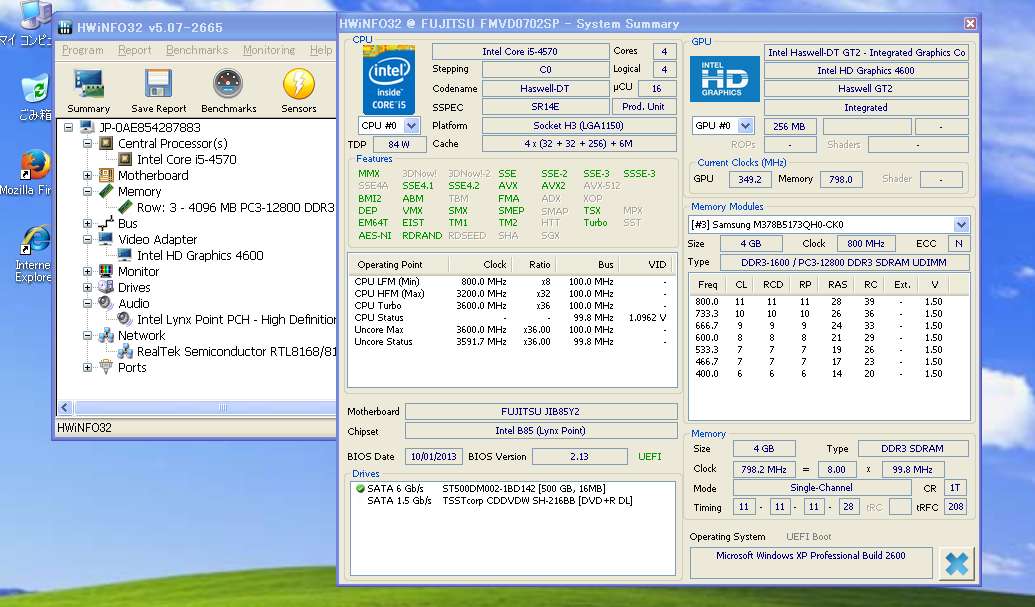This screenshot has width=1035, height=607.
Task: Click the tree's horizontal scrollbar left arrow
Action: [x=66, y=408]
